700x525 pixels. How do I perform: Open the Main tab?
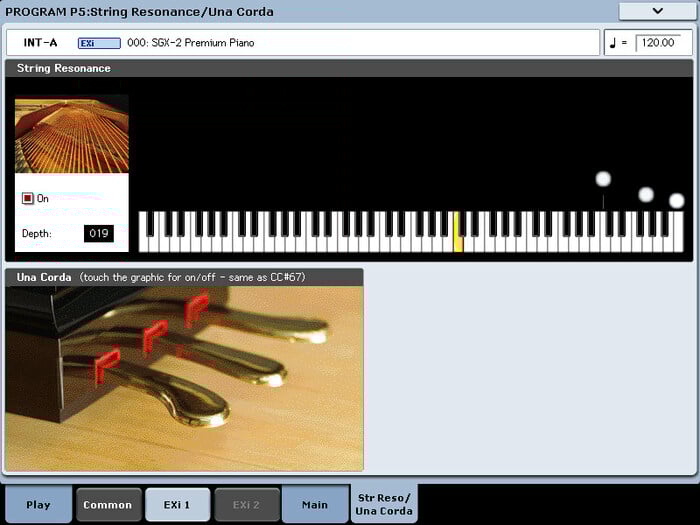click(x=315, y=504)
